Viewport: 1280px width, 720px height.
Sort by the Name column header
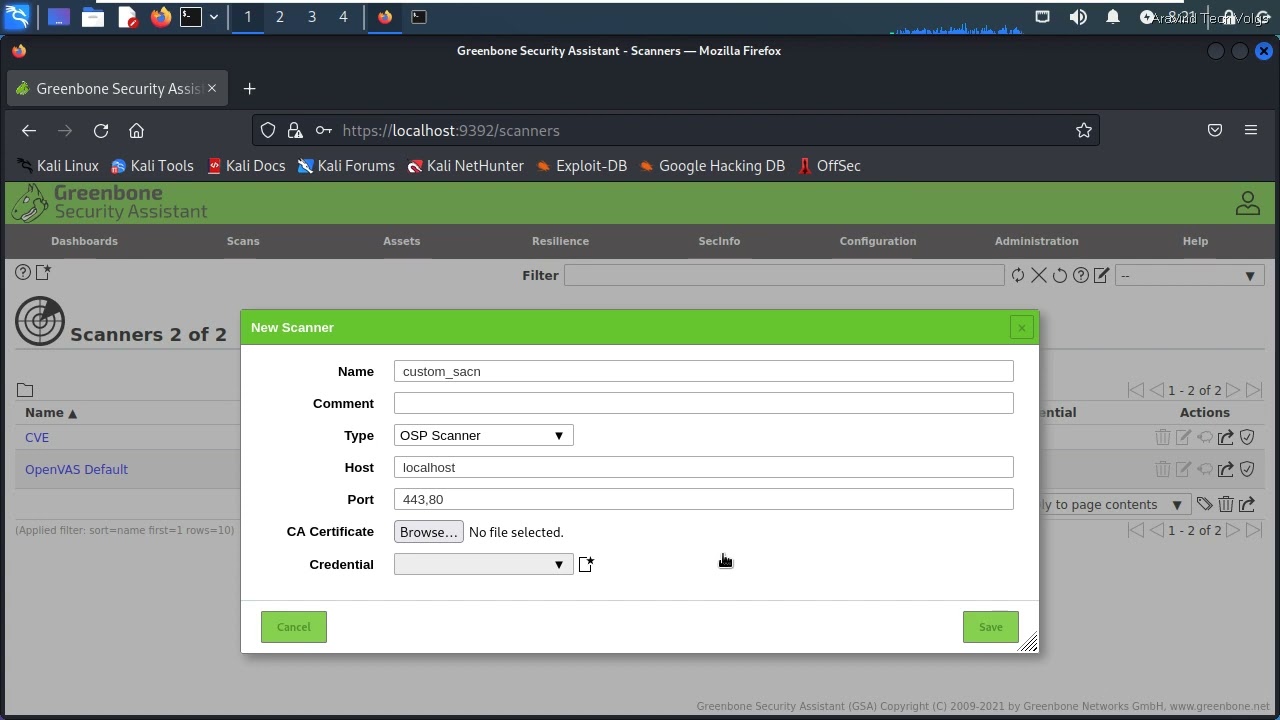pos(50,412)
